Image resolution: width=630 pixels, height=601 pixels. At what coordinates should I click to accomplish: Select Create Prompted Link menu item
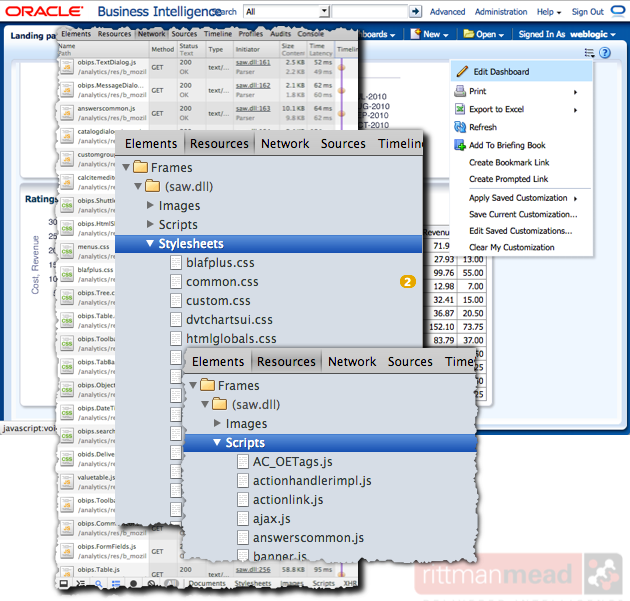tap(508, 179)
